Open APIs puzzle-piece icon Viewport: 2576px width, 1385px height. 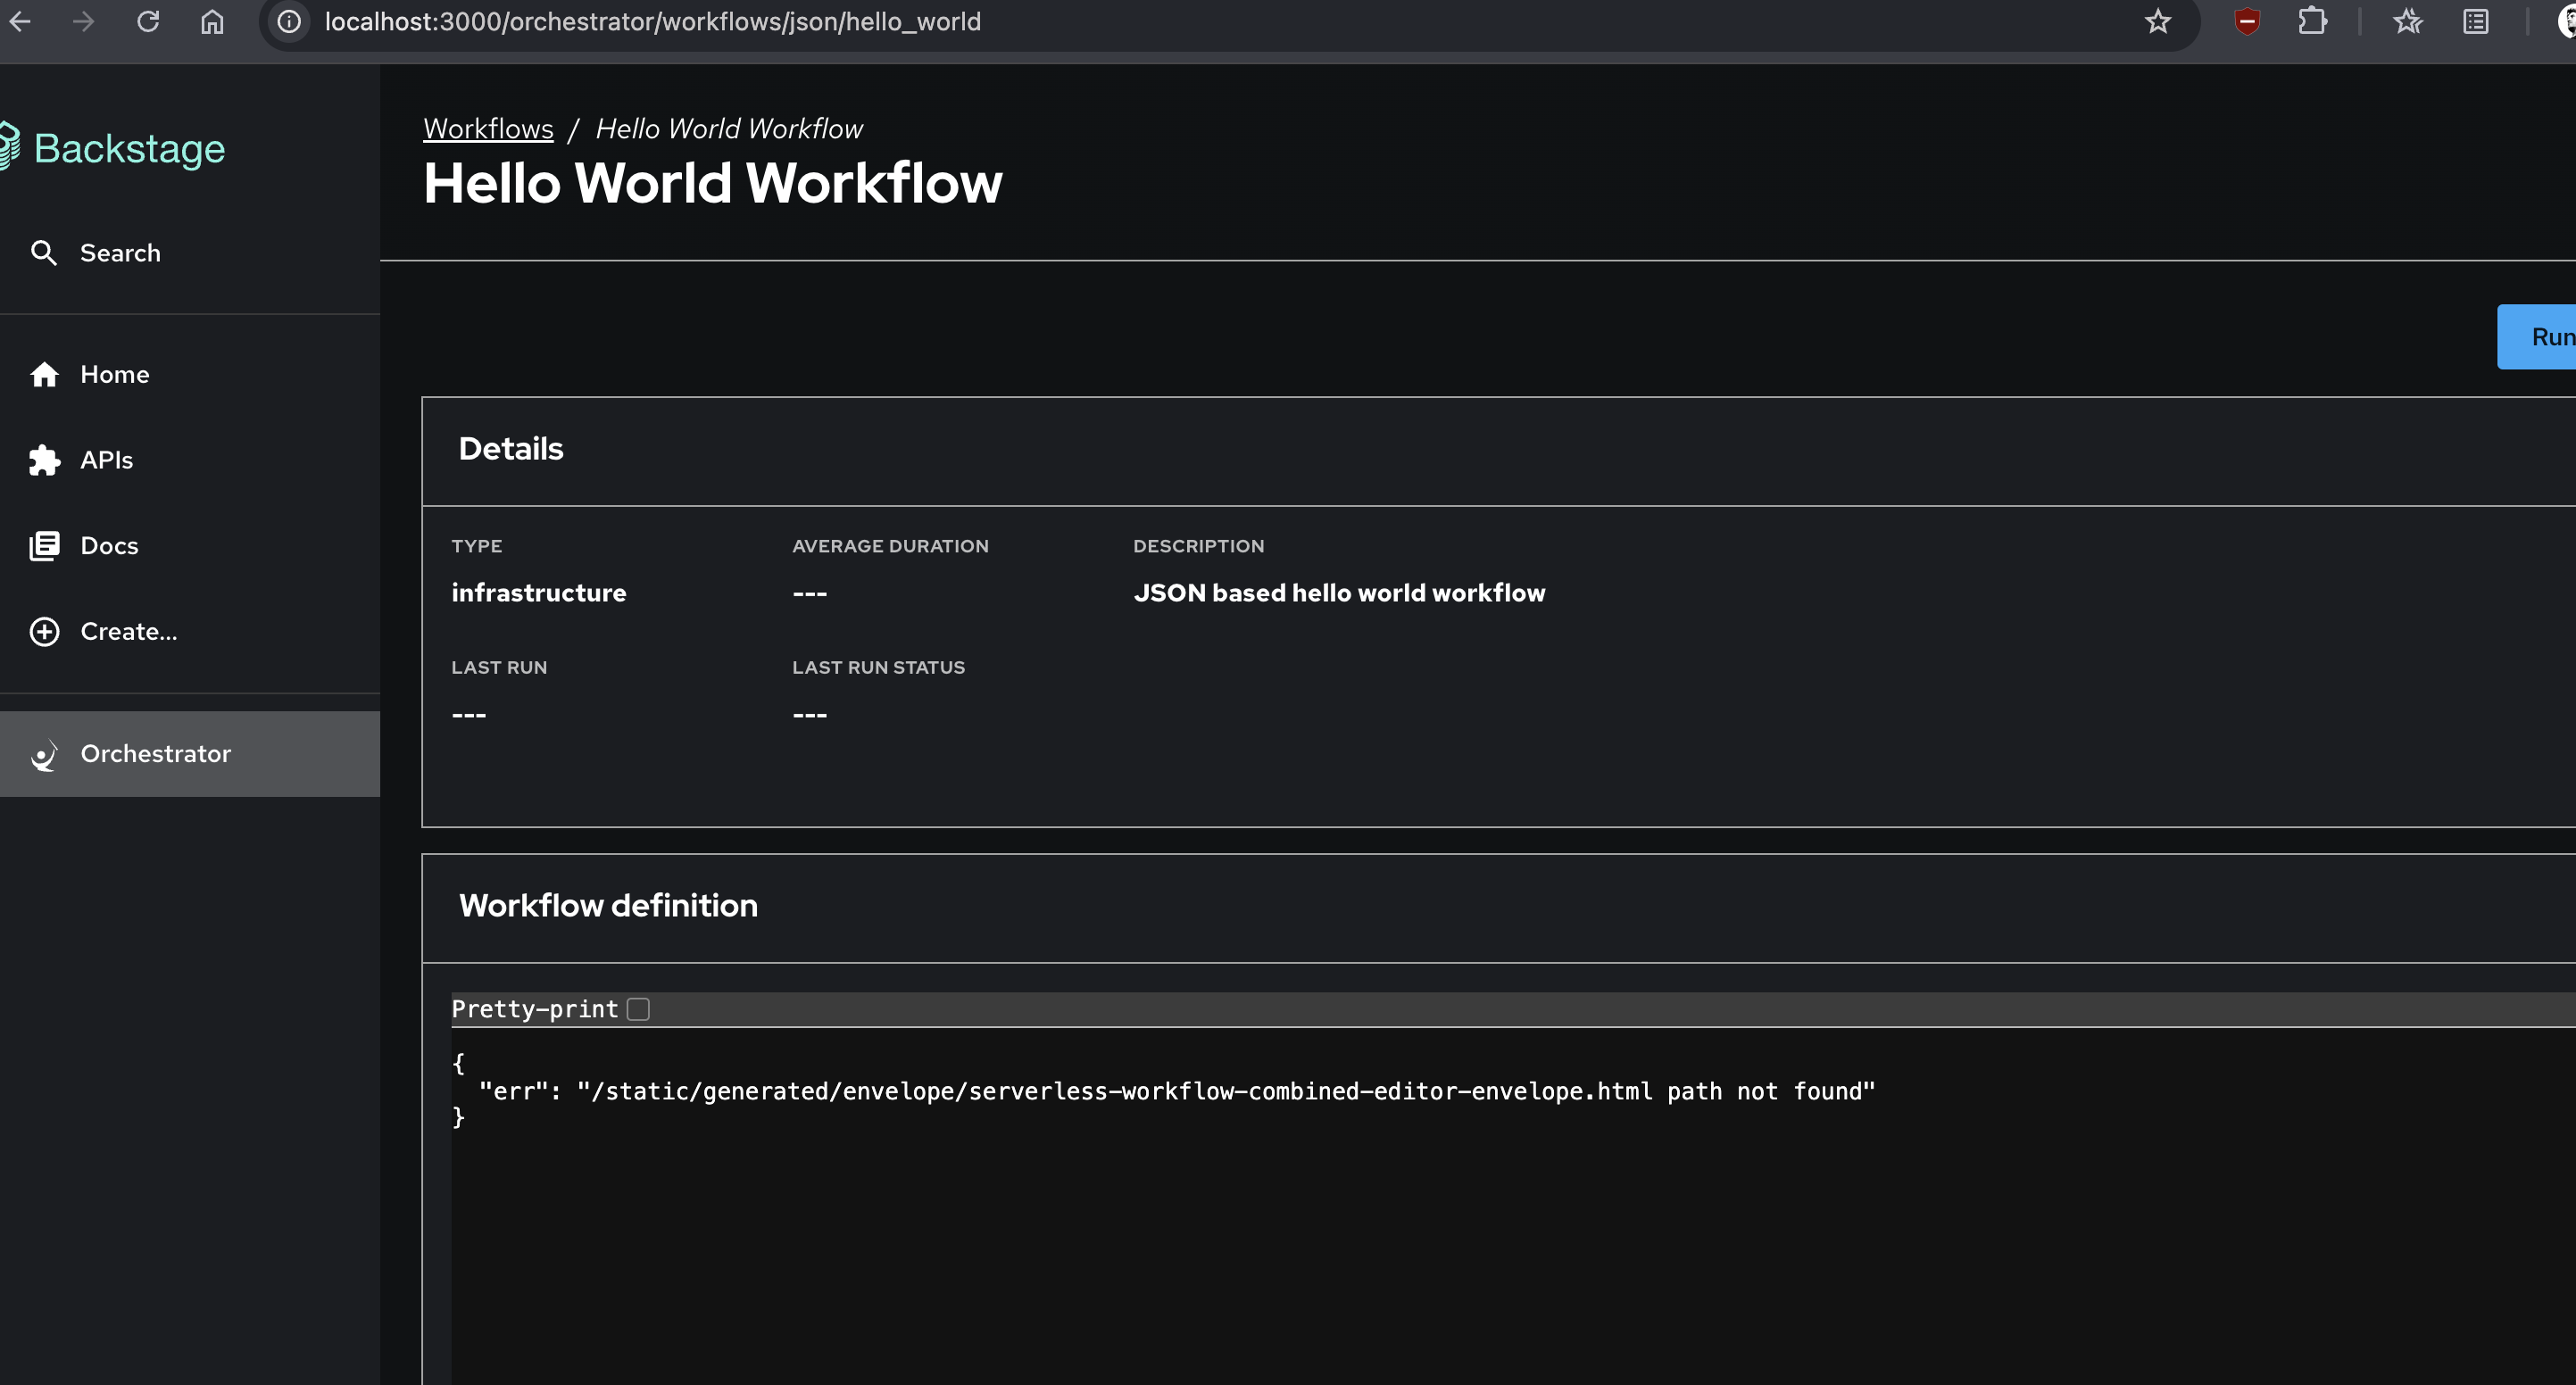[44, 460]
